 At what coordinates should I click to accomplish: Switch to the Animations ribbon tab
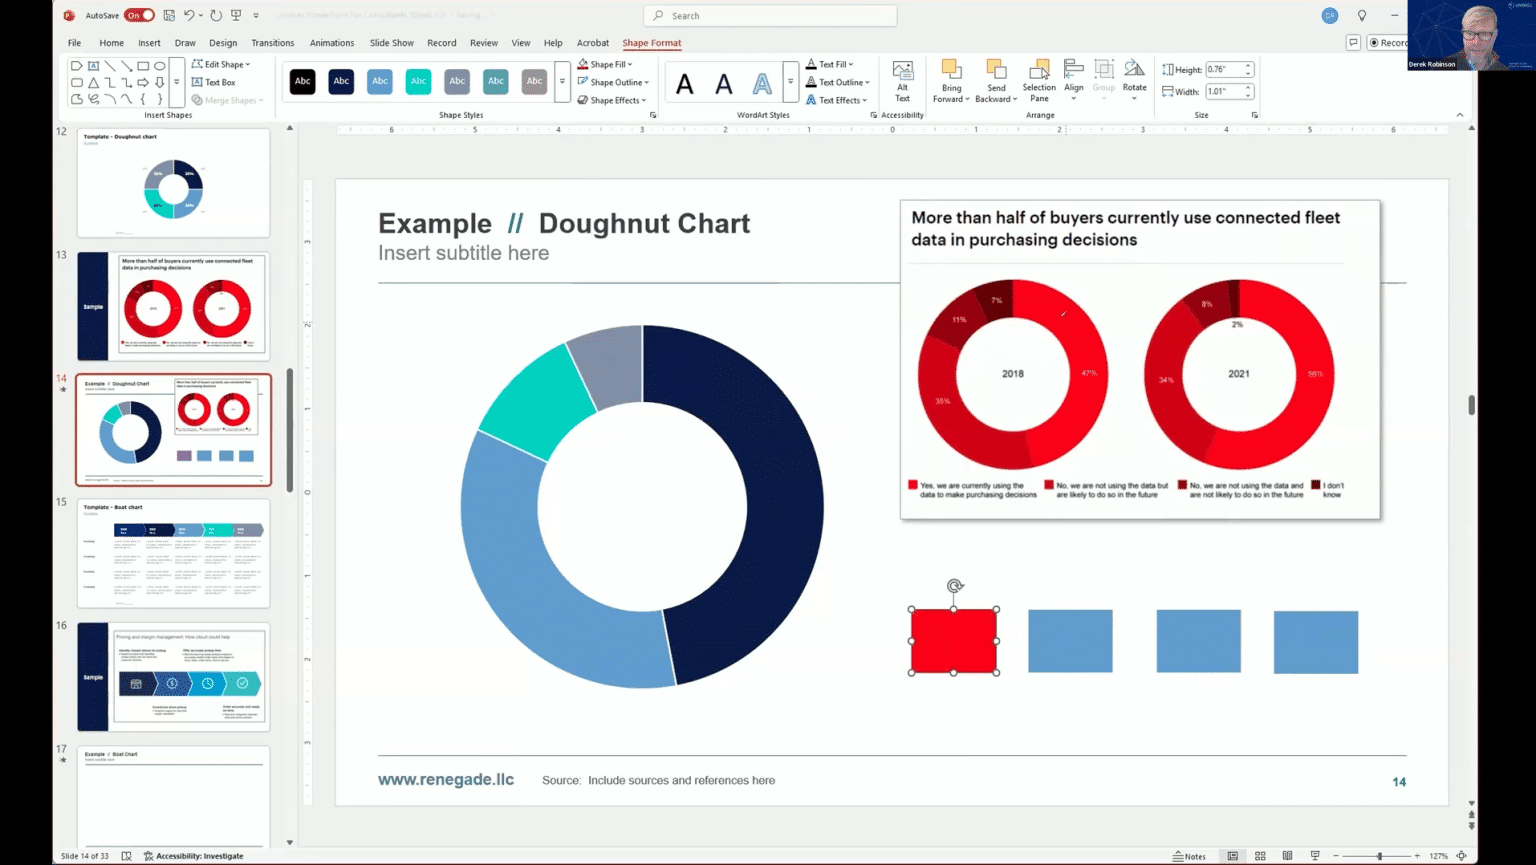(x=331, y=43)
